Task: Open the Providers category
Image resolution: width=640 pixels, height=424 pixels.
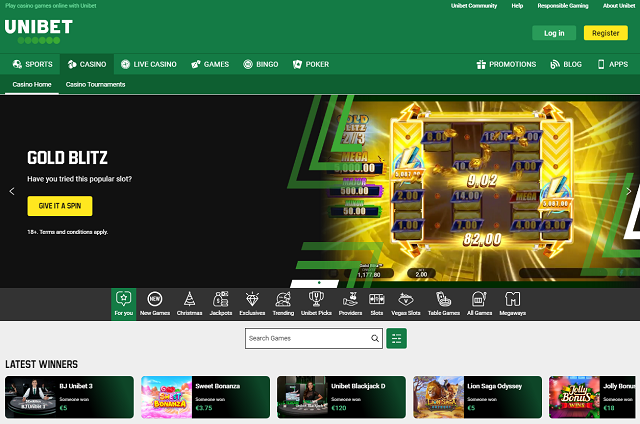Action: click(350, 304)
